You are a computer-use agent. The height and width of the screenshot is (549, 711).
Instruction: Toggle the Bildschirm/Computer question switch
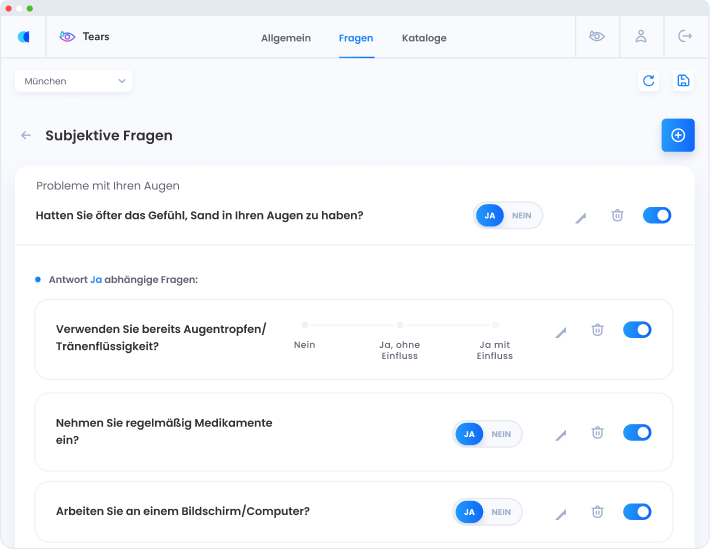click(637, 512)
